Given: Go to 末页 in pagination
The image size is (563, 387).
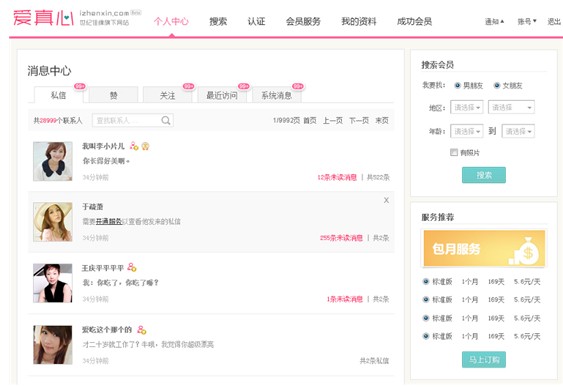Looking at the screenshot, I should [382, 120].
